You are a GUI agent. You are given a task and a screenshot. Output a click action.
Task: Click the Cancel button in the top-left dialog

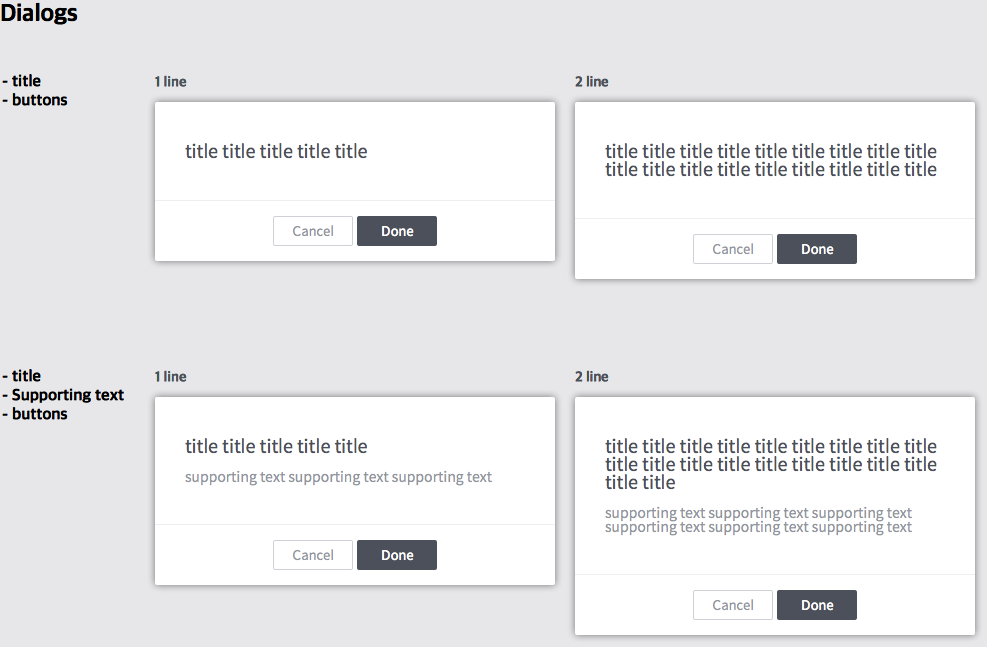(312, 231)
